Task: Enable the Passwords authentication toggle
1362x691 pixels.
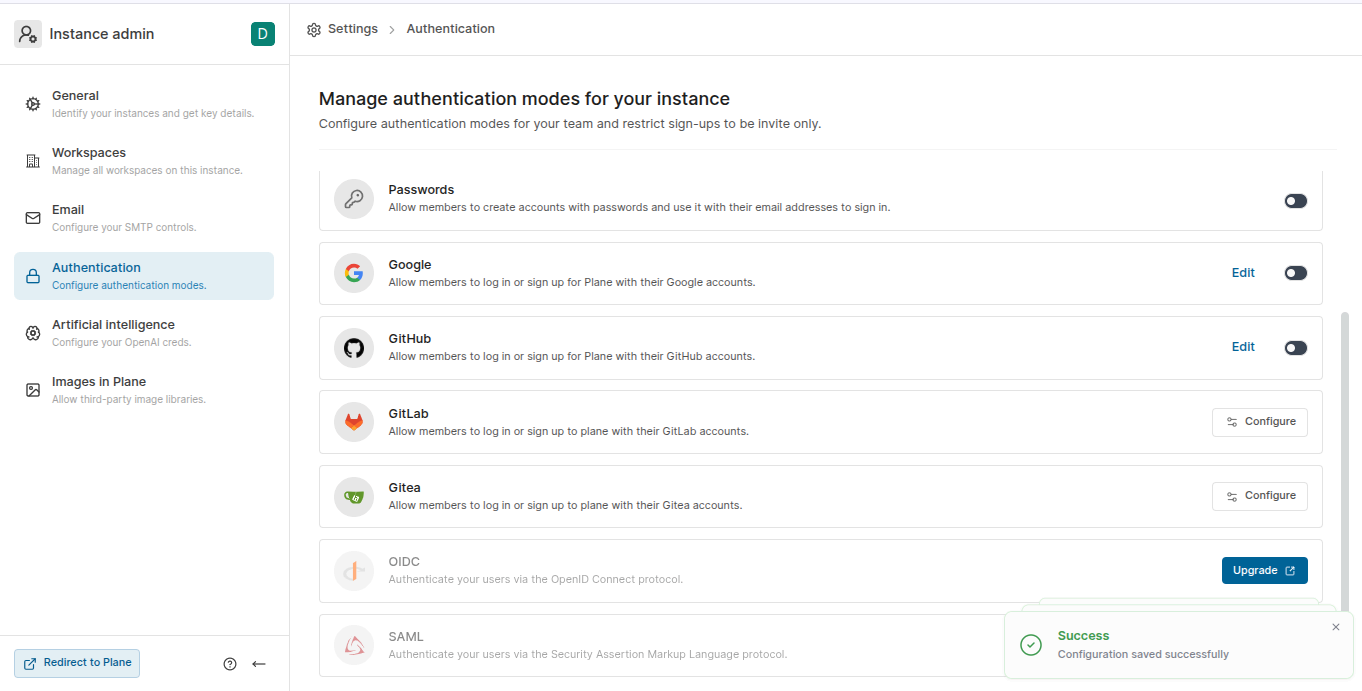Action: (1295, 201)
